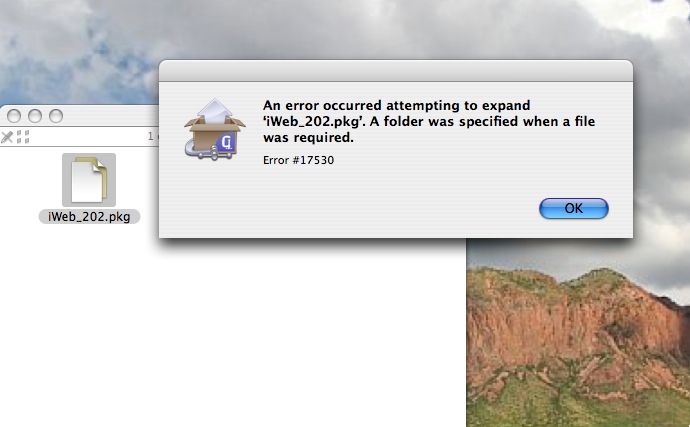Click the error dialog's title bar
Image resolution: width=690 pixels, height=427 pixels.
tap(396, 71)
